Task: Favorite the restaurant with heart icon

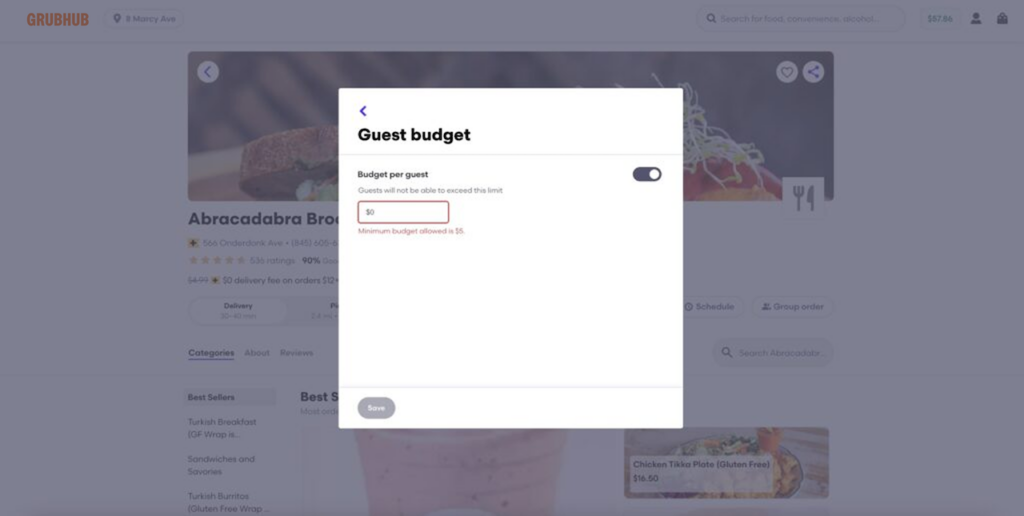Action: pos(787,72)
